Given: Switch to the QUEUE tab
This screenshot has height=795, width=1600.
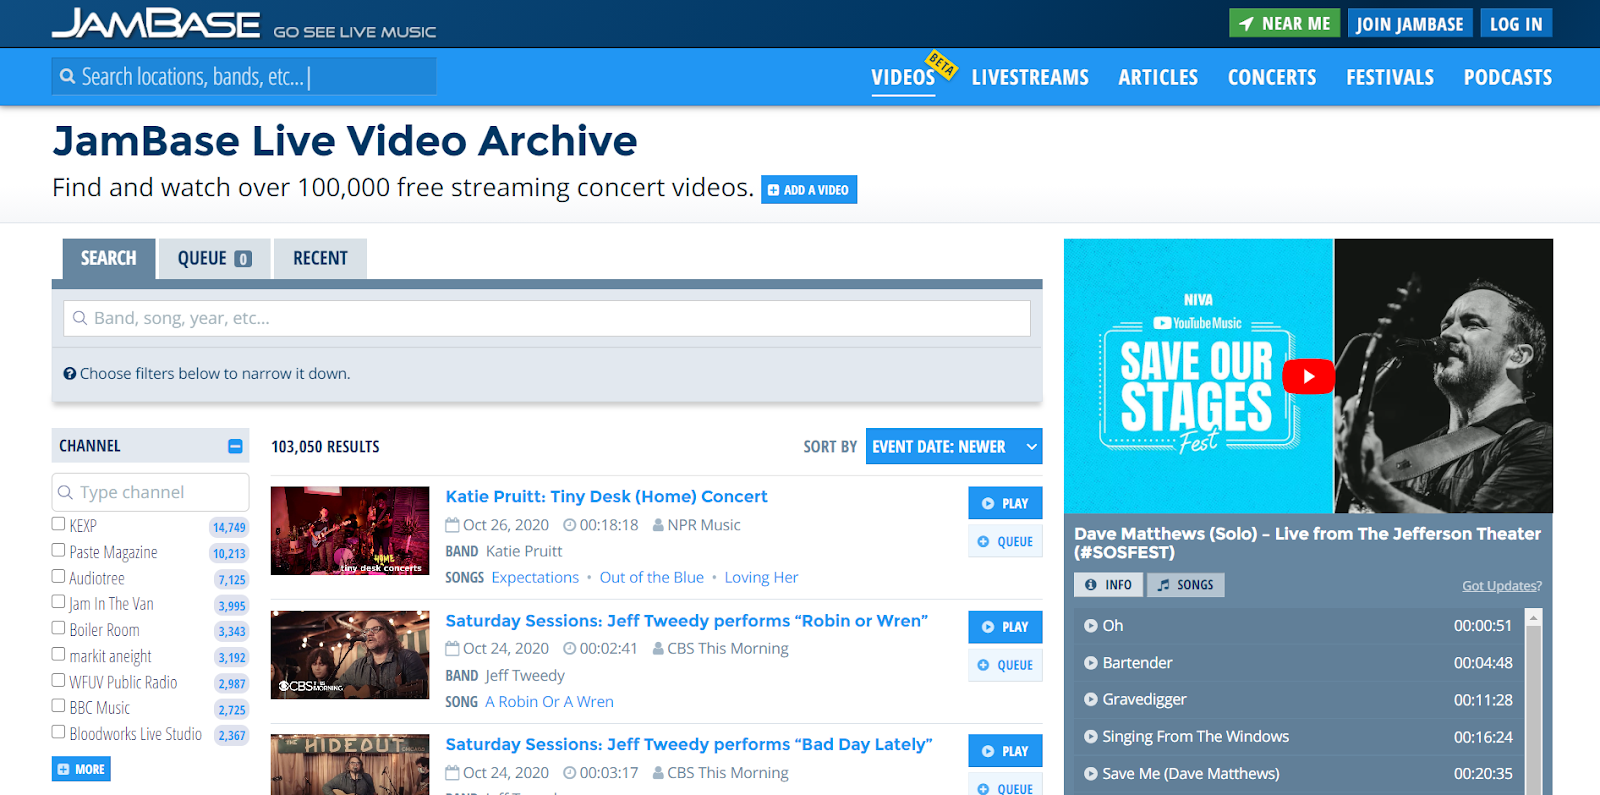Looking at the screenshot, I should point(215,258).
